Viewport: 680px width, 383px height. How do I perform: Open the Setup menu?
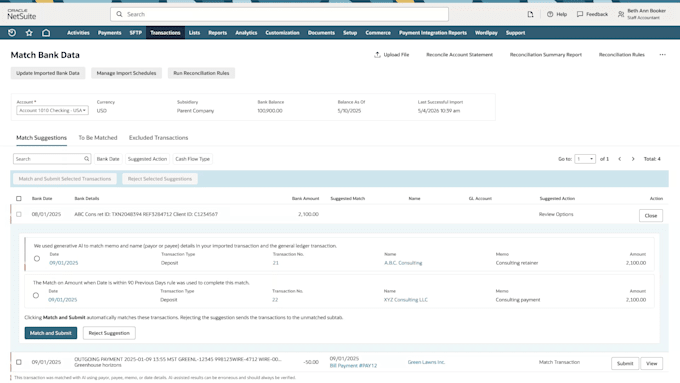tap(350, 33)
